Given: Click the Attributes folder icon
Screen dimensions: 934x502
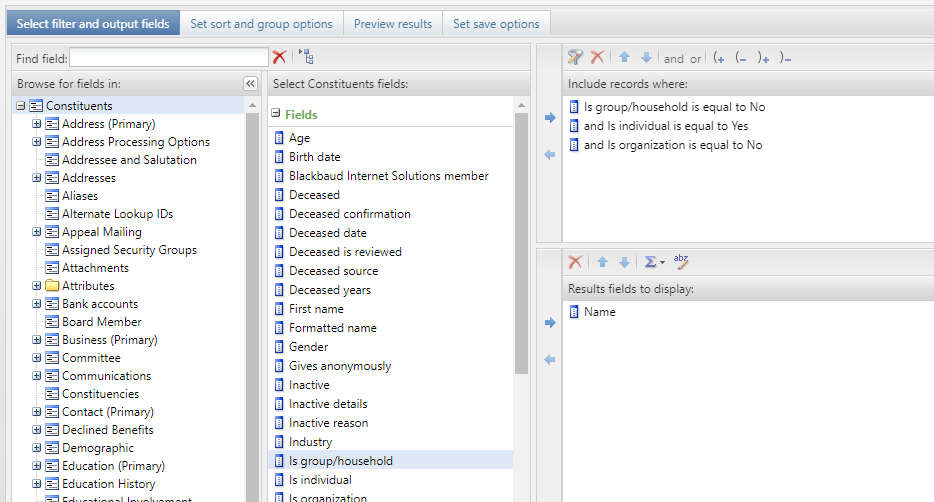Looking at the screenshot, I should point(52,285).
